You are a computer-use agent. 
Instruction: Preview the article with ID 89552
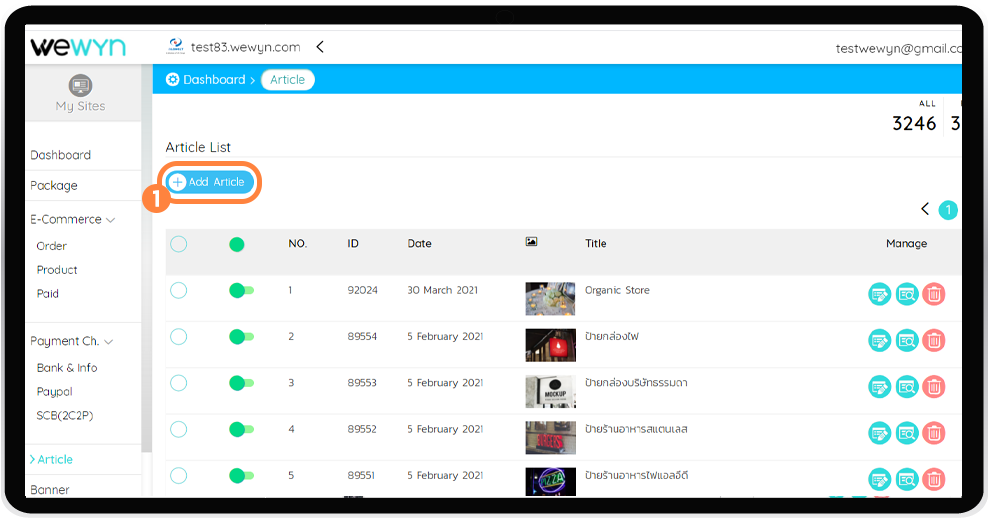907,433
